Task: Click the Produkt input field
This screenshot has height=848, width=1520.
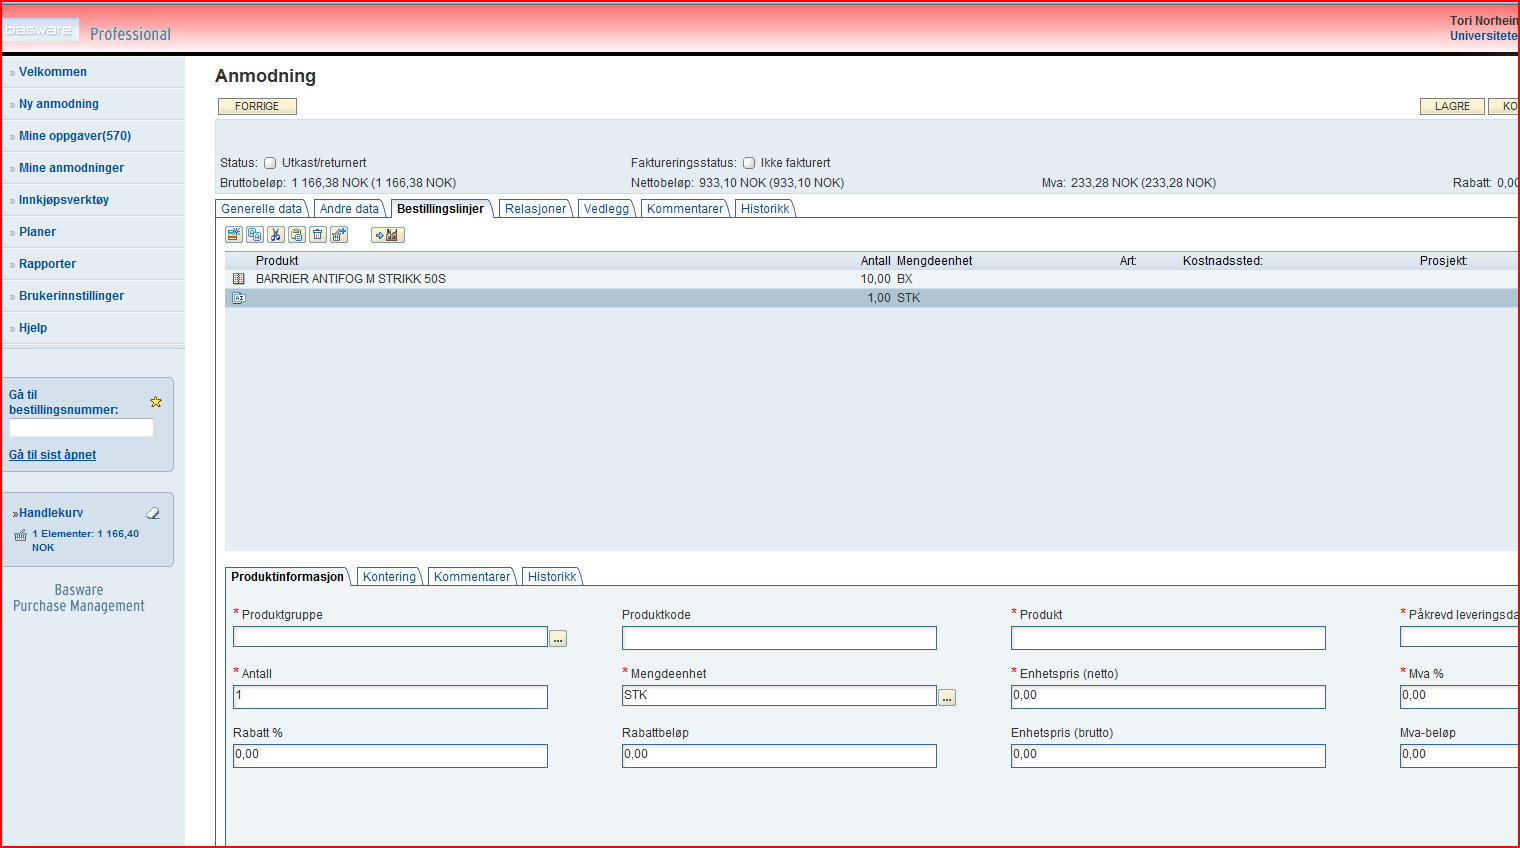Action: (1168, 638)
